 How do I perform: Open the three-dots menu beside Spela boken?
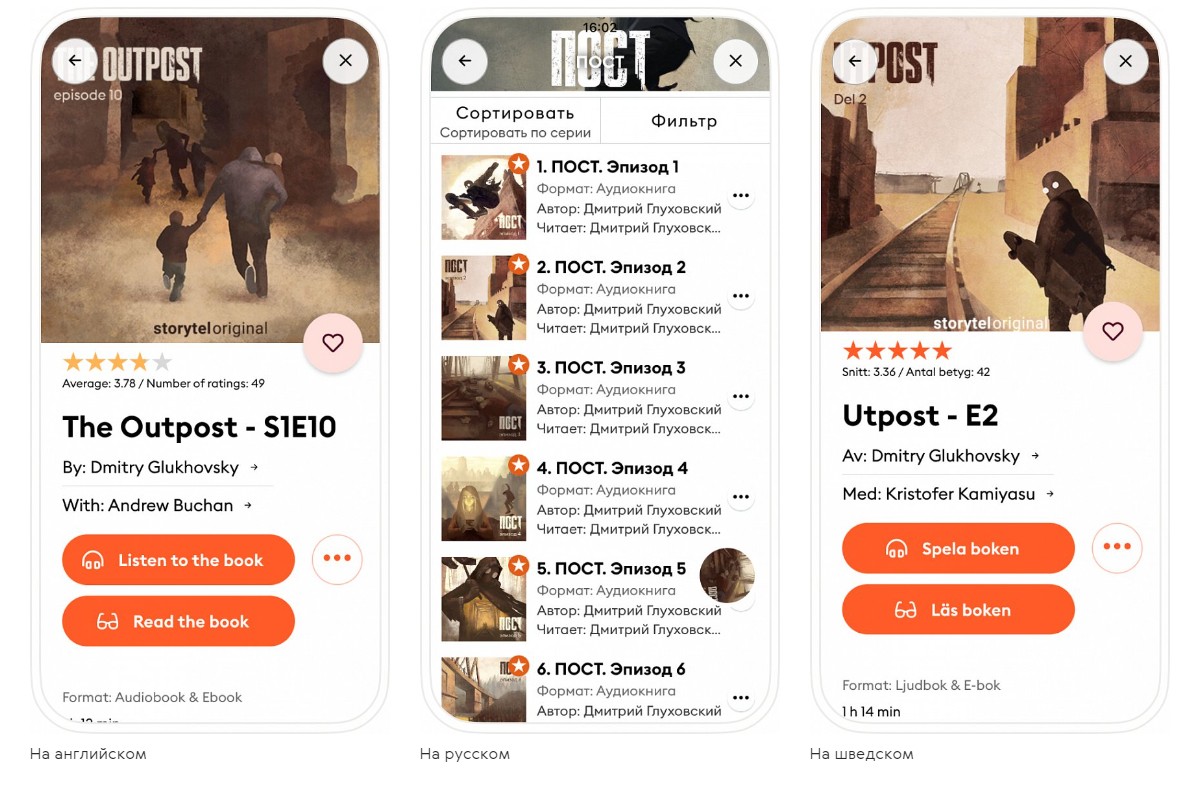(x=1117, y=547)
